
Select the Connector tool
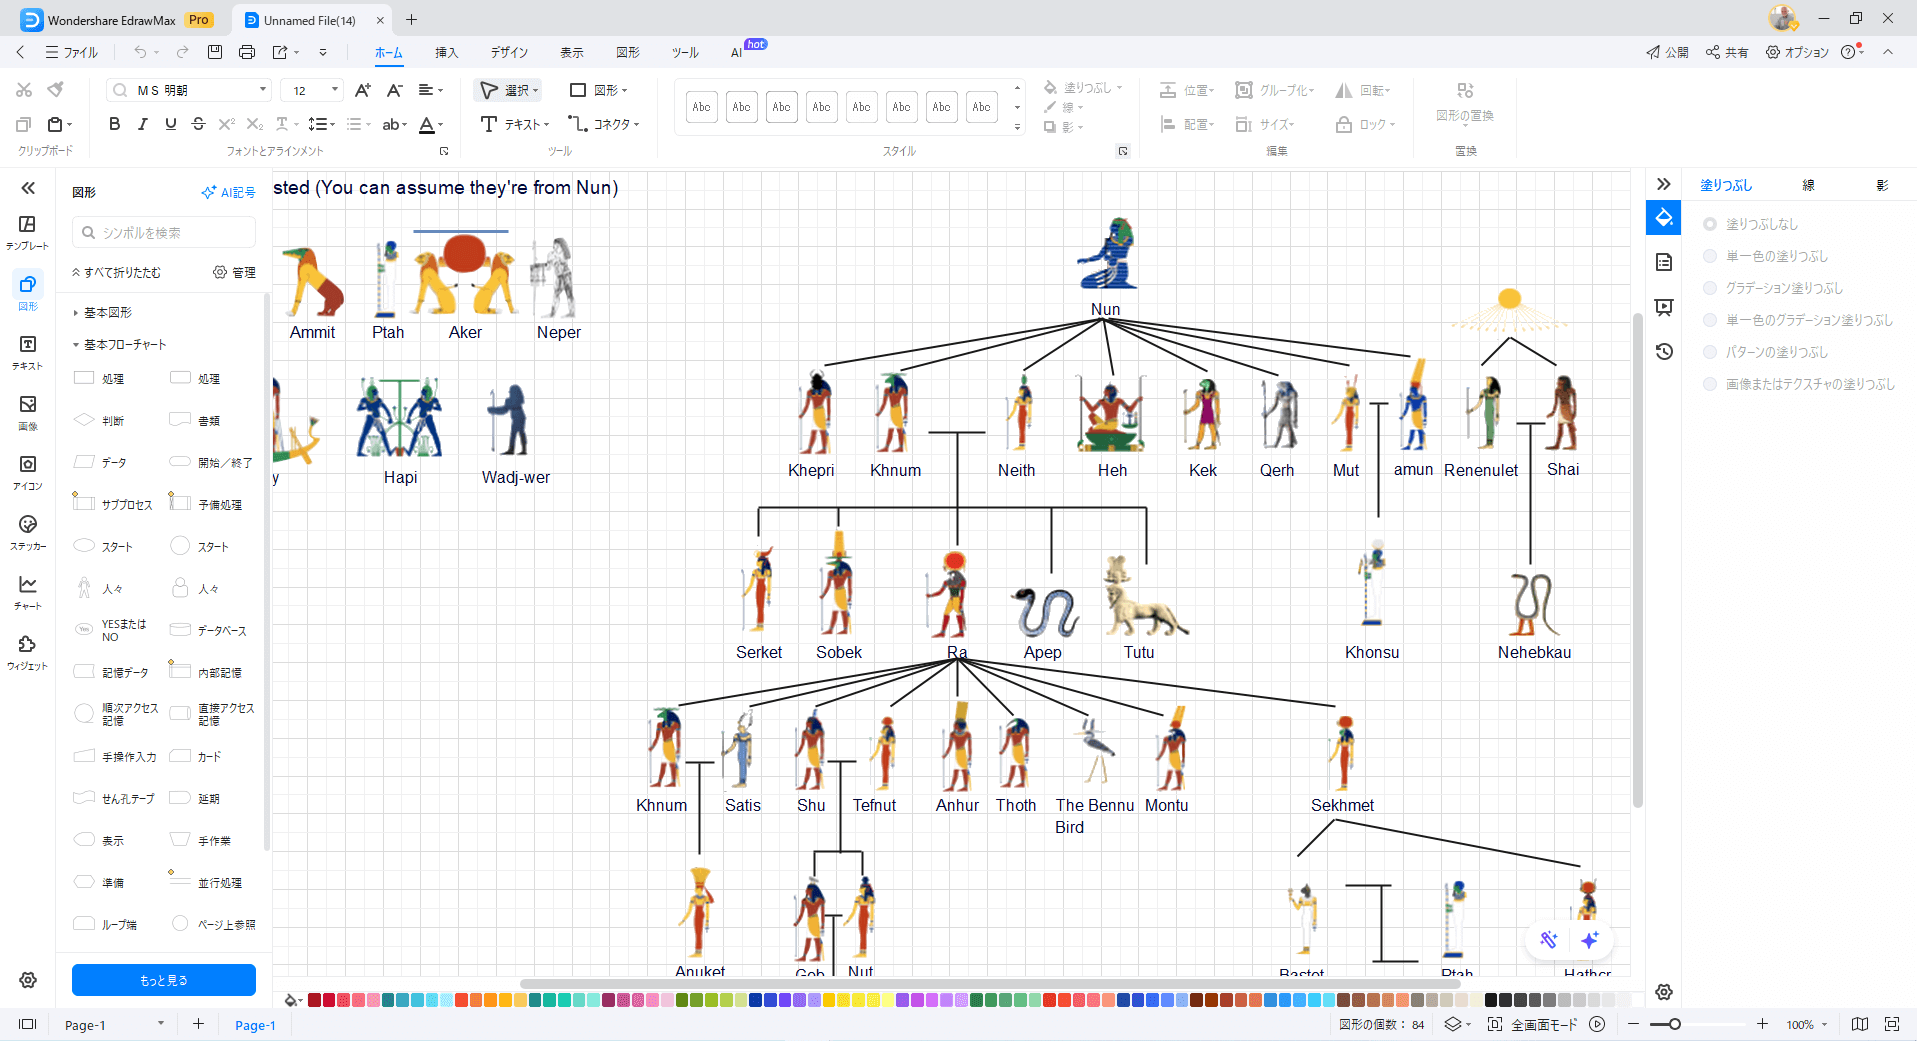[603, 124]
